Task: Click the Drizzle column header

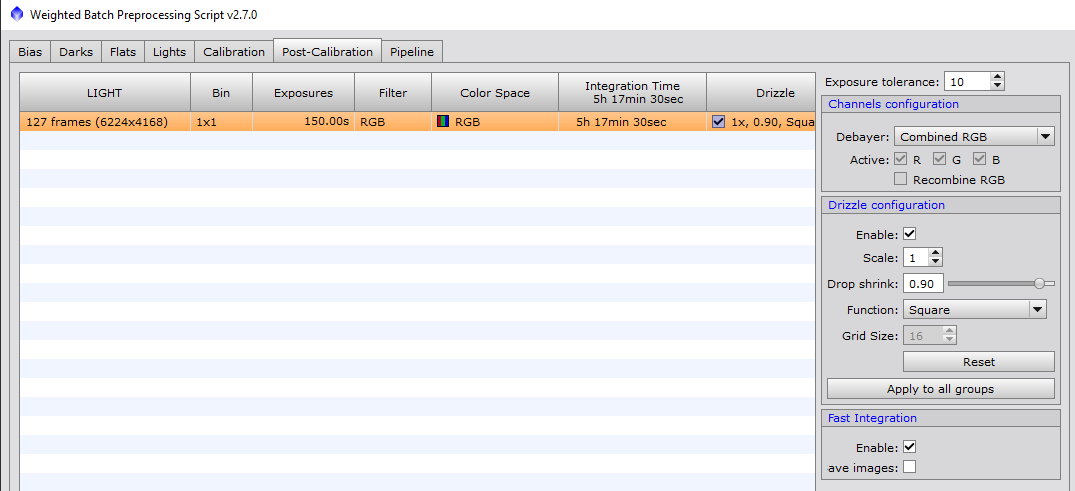Action: pos(761,93)
